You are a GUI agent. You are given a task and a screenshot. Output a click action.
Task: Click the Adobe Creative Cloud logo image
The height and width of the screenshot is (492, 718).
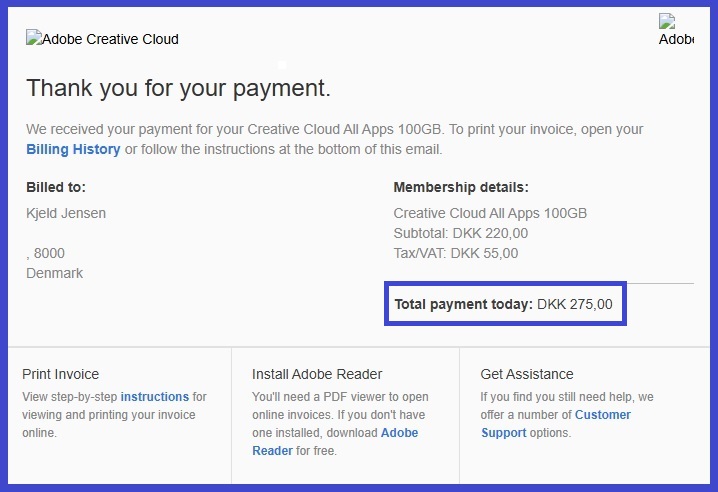coord(102,39)
